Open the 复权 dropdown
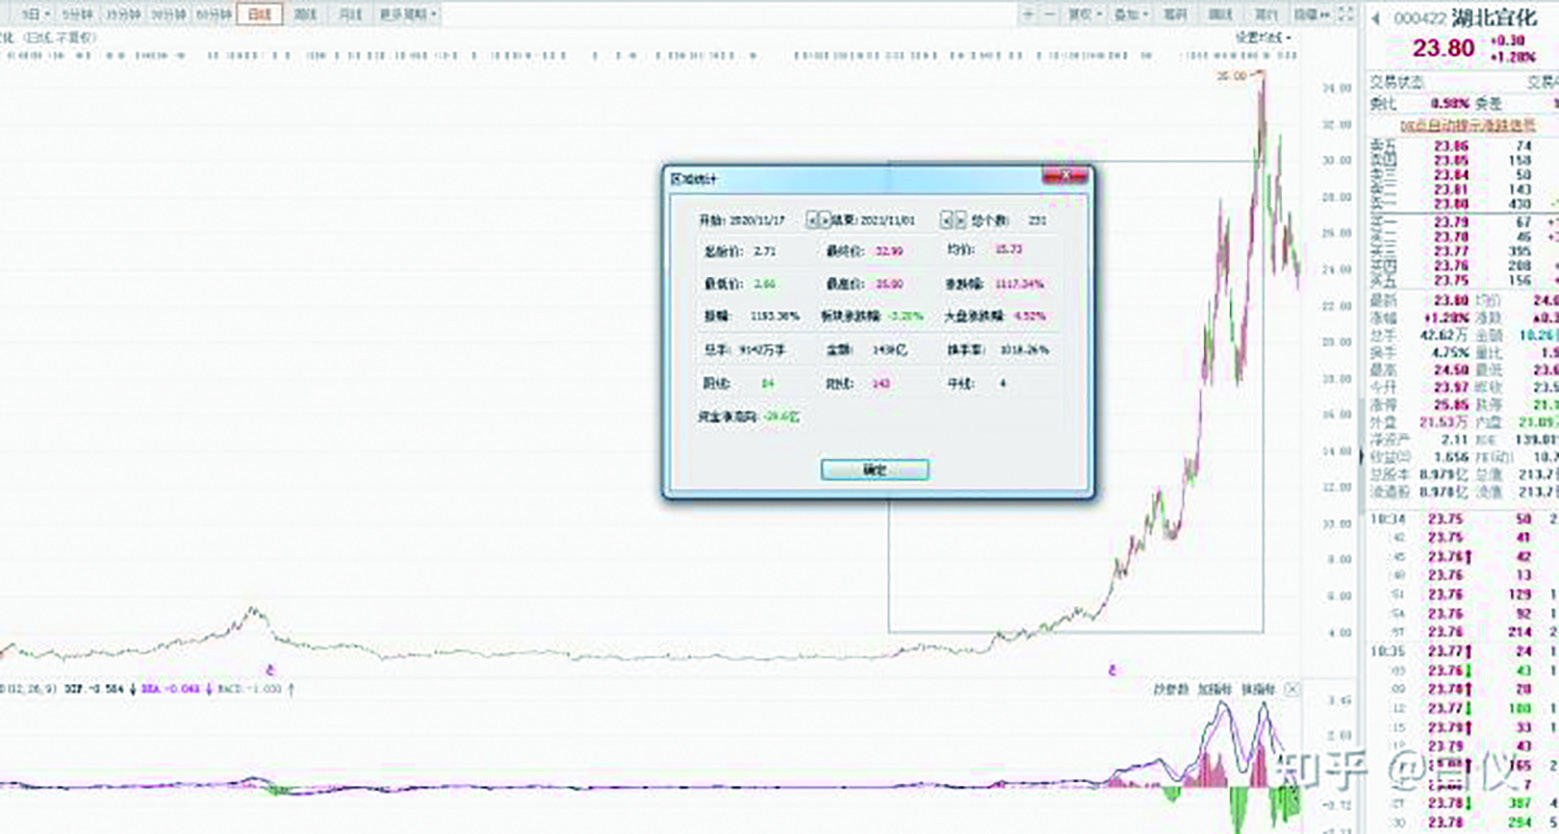The image size is (1559, 834). (1083, 14)
